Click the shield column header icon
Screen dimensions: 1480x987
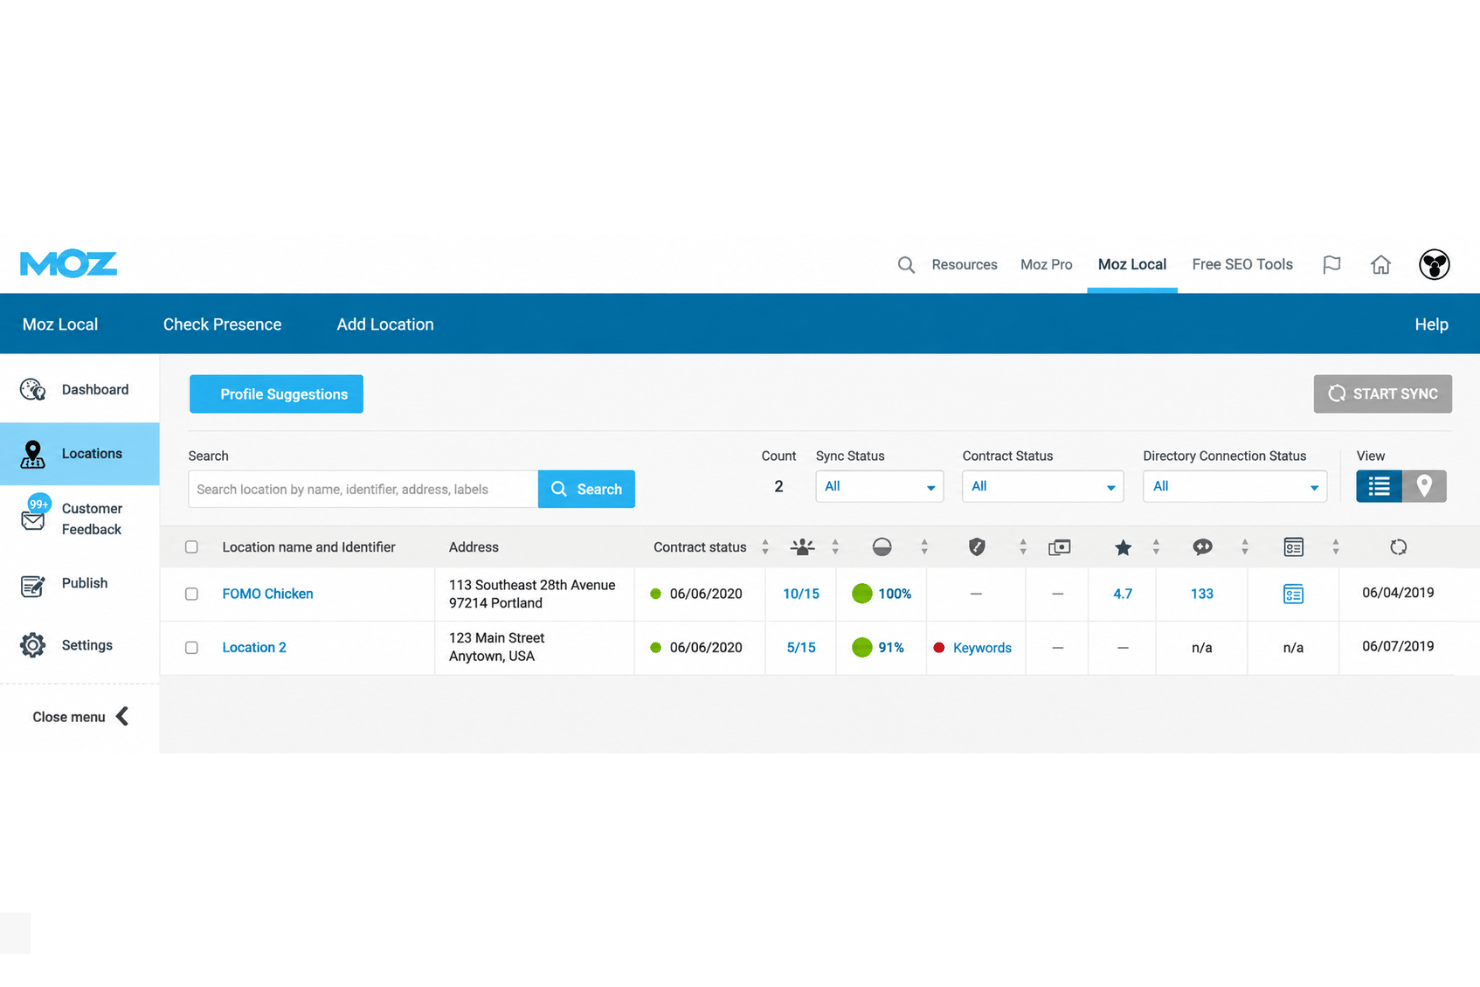(x=977, y=547)
